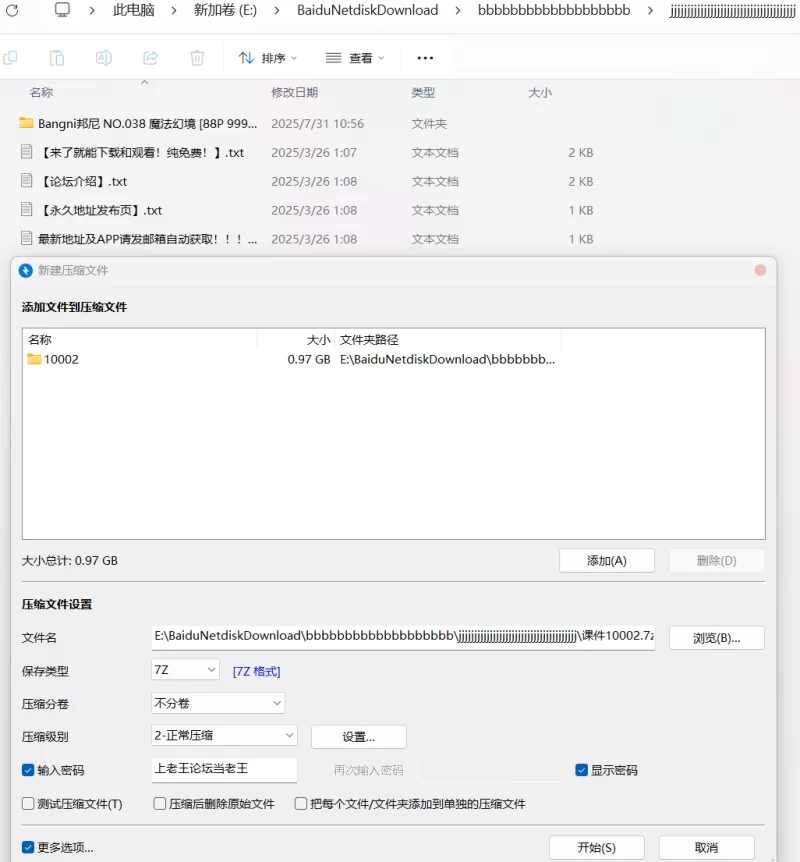Open the [7Z 格式] link

click(257, 671)
